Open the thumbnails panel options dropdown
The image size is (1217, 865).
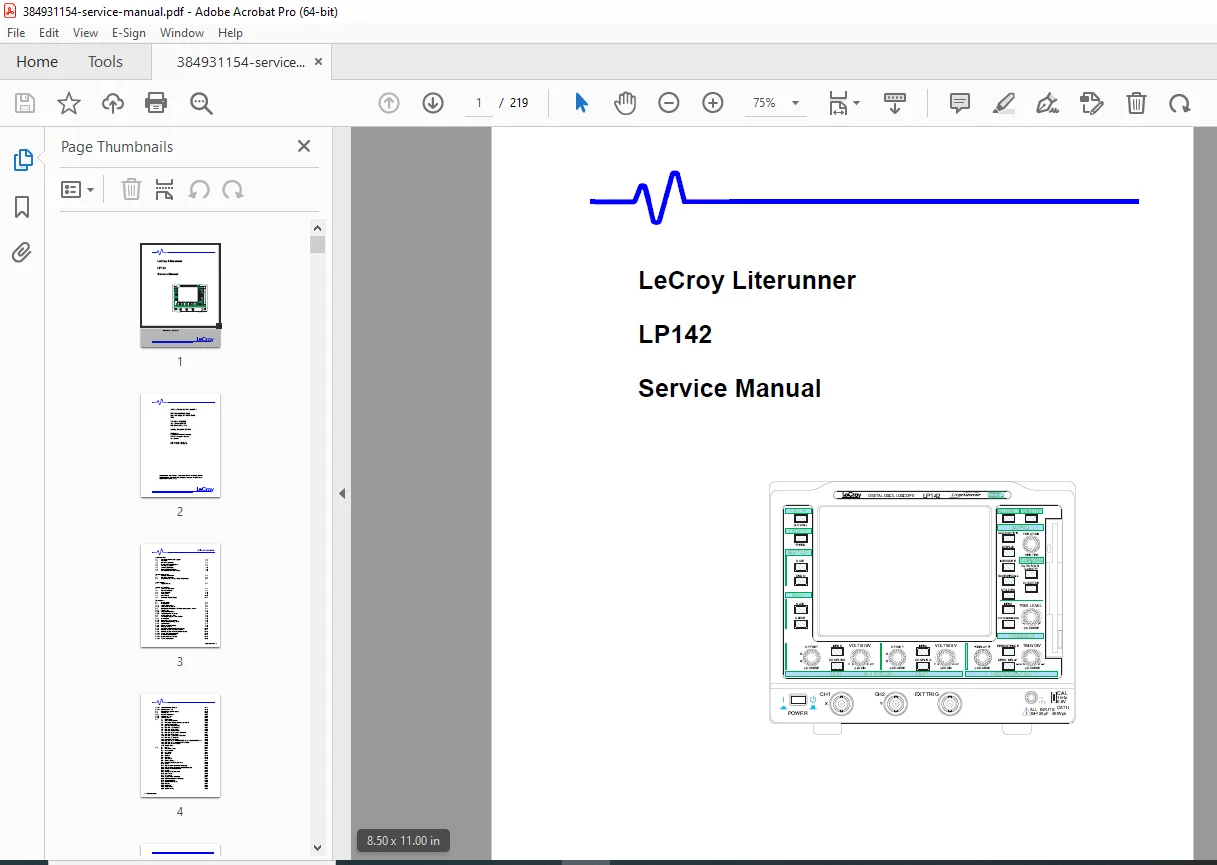pyautogui.click(x=77, y=190)
